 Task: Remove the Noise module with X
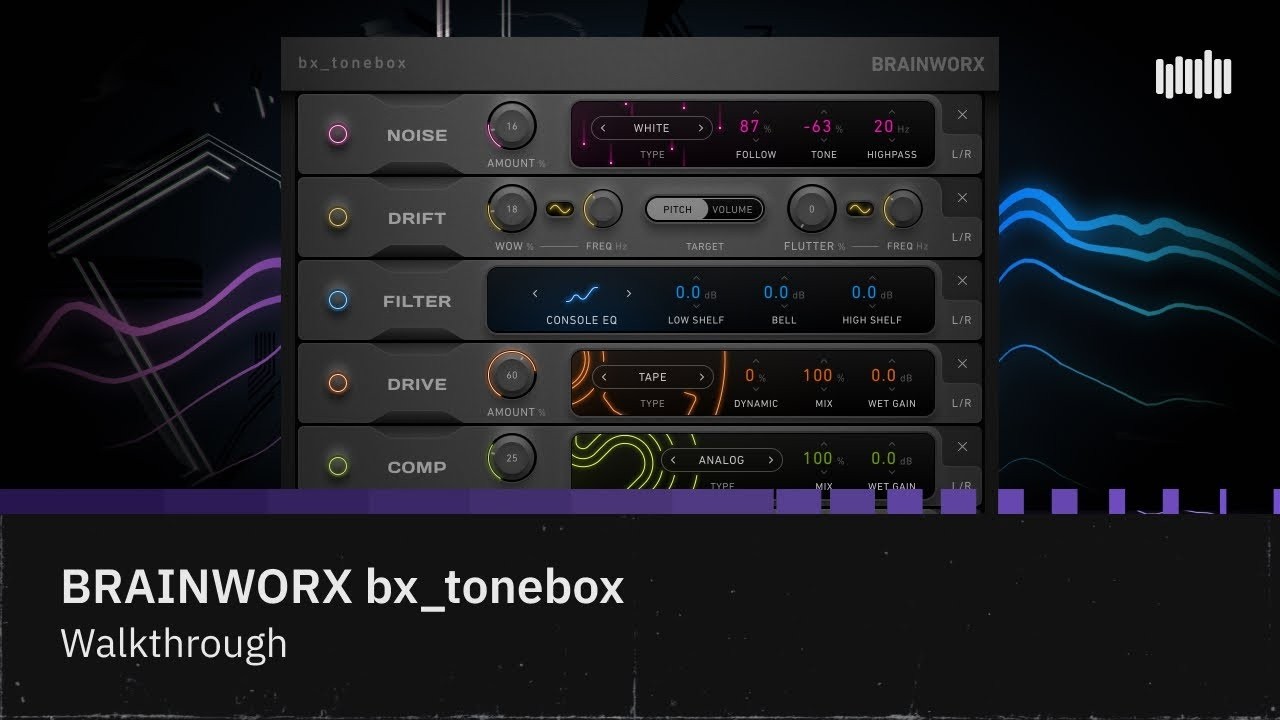[962, 115]
